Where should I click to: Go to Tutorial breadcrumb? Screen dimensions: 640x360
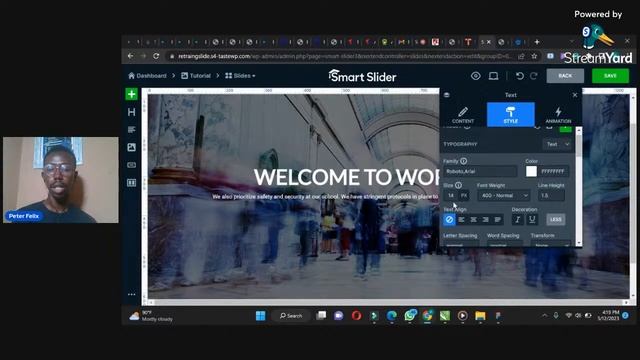pos(196,76)
